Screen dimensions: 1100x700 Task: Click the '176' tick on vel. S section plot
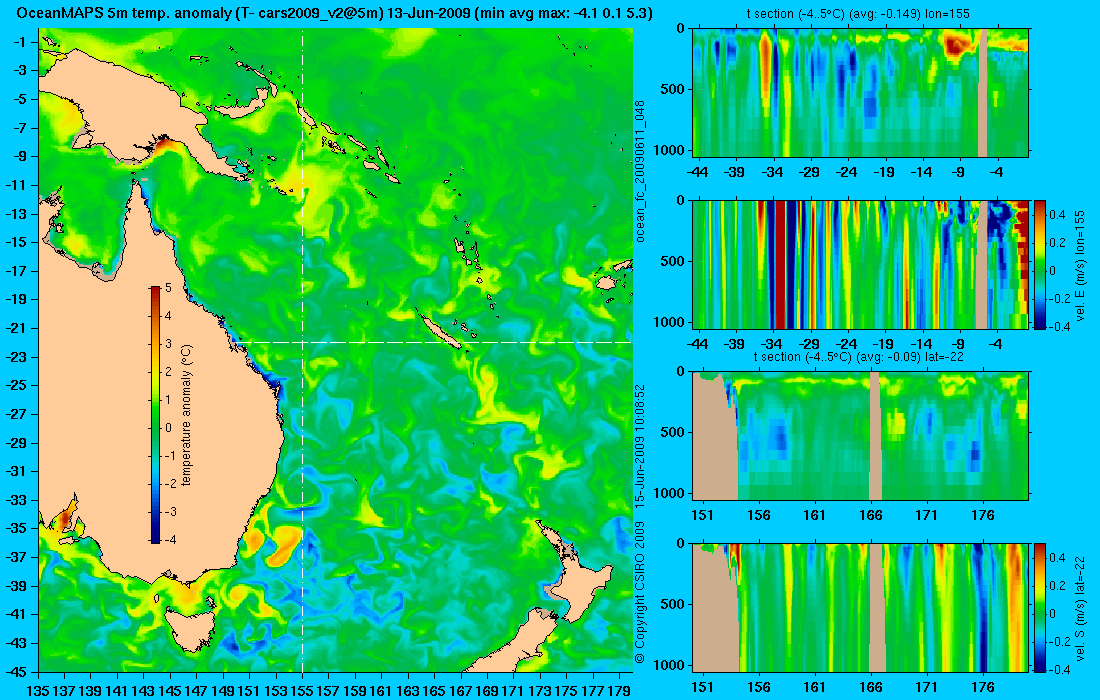pyautogui.click(x=983, y=687)
